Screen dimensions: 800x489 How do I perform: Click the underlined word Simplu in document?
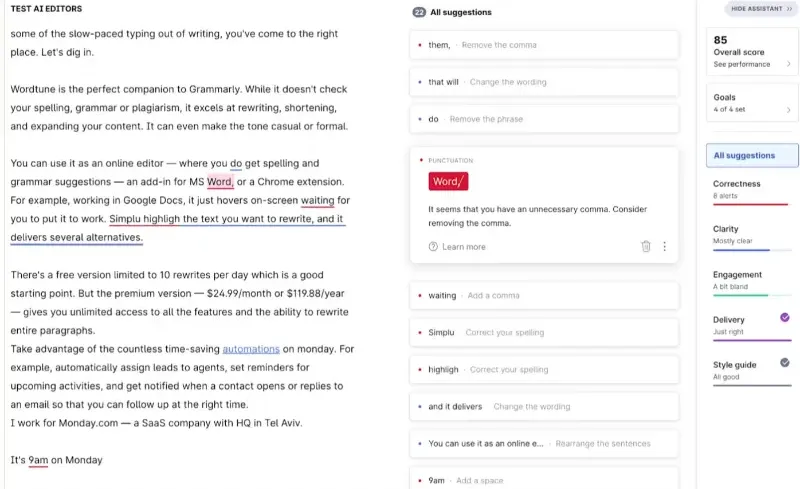pos(124,219)
